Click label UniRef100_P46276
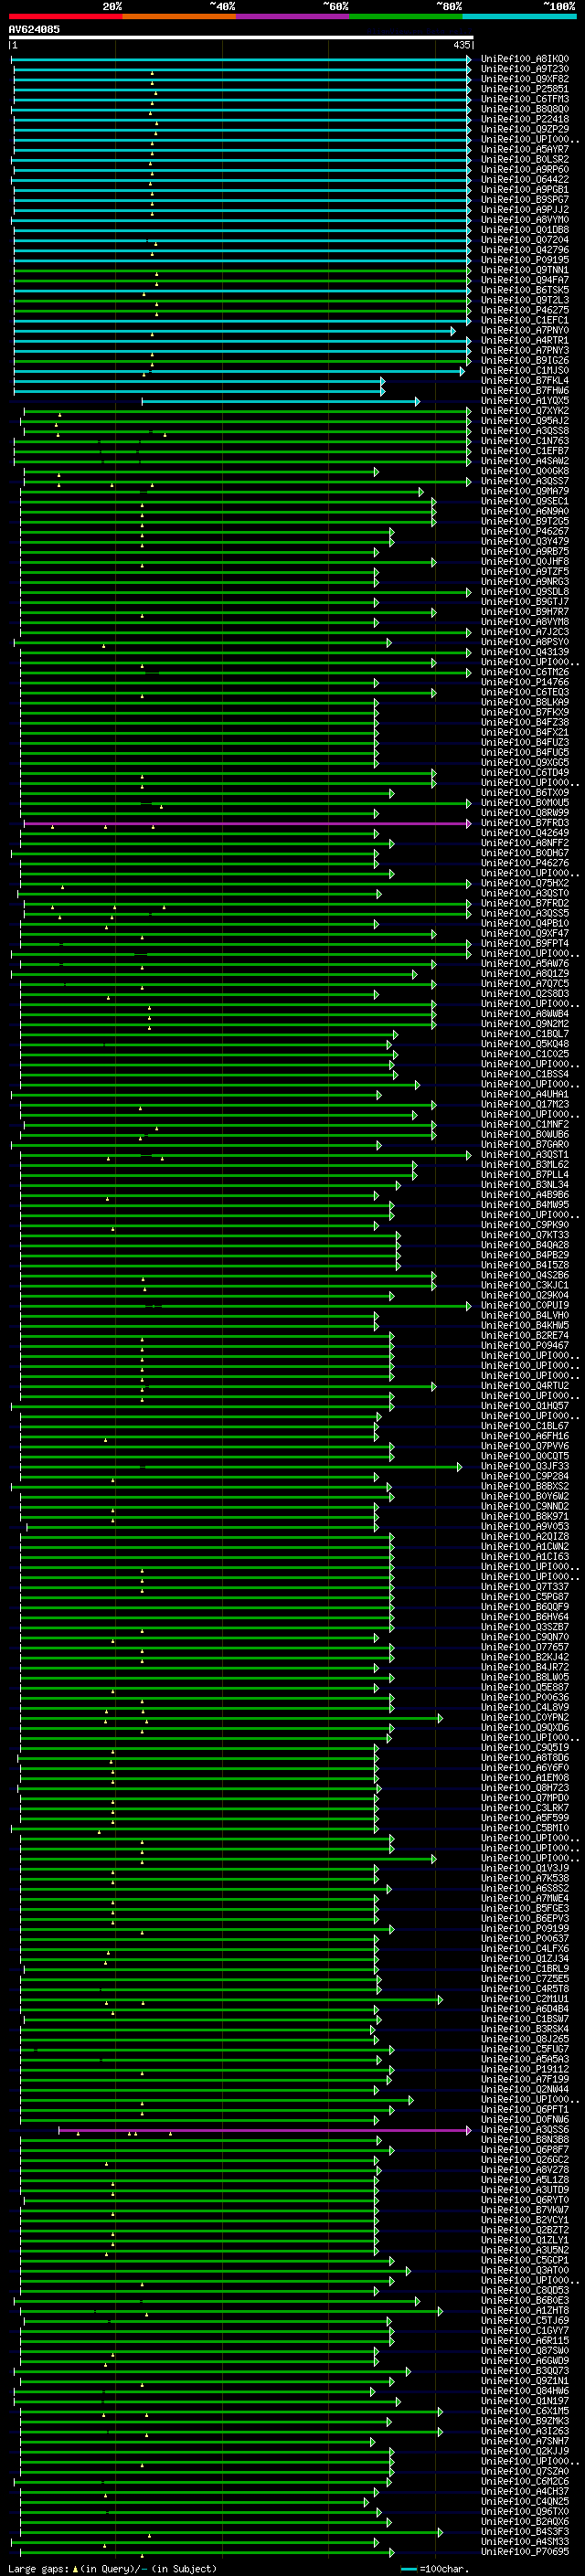585x2576 pixels. pyautogui.click(x=525, y=864)
